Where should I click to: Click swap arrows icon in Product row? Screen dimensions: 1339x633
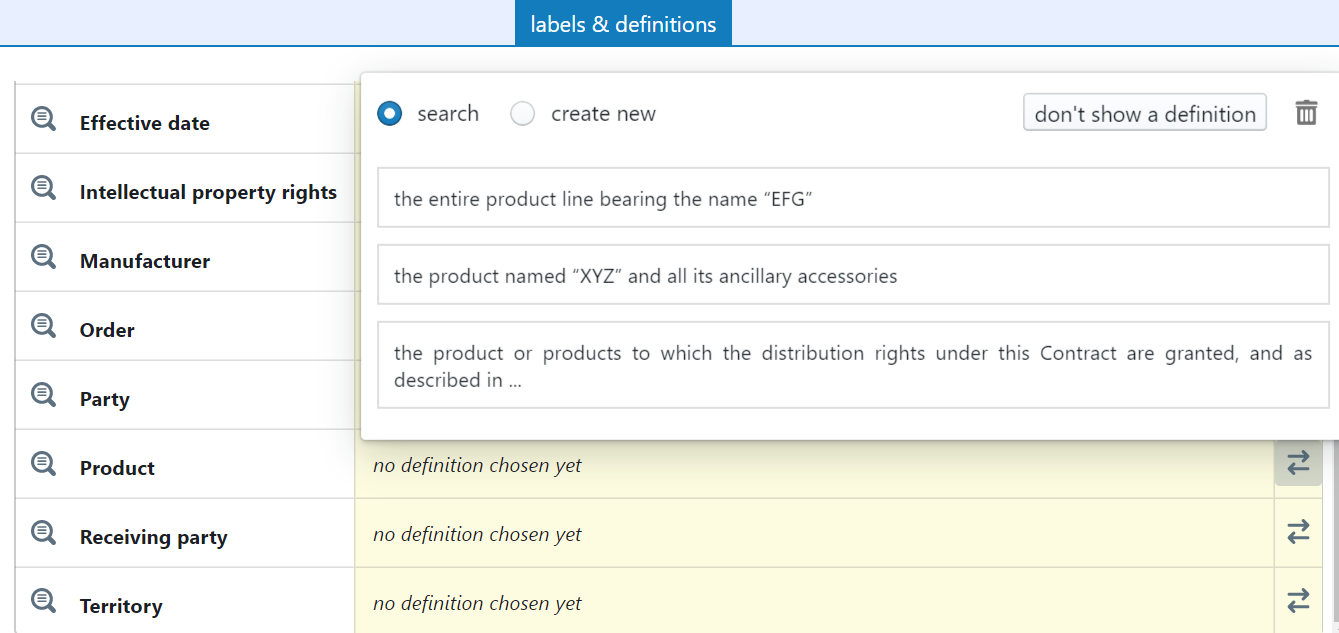pos(1298,463)
